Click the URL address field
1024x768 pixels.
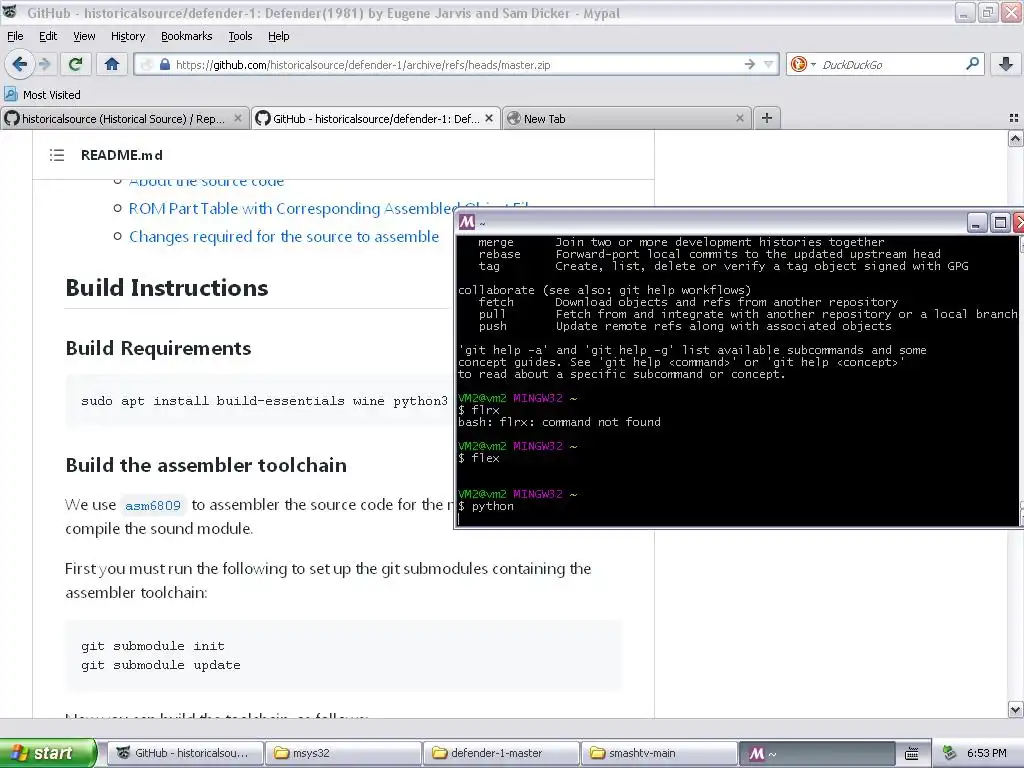pos(457,65)
